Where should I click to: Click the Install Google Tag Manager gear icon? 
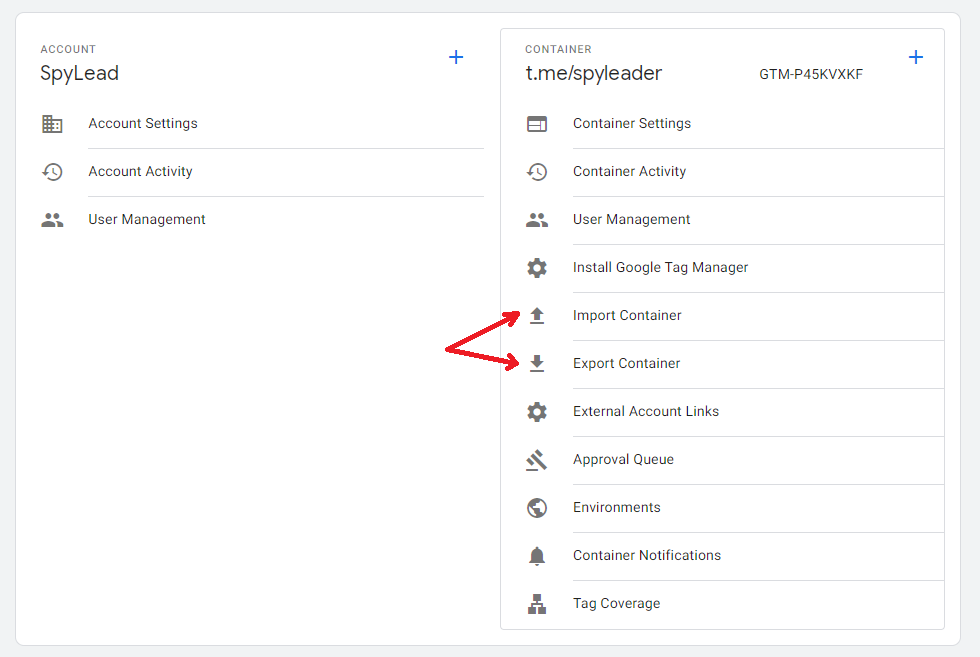pos(537,268)
